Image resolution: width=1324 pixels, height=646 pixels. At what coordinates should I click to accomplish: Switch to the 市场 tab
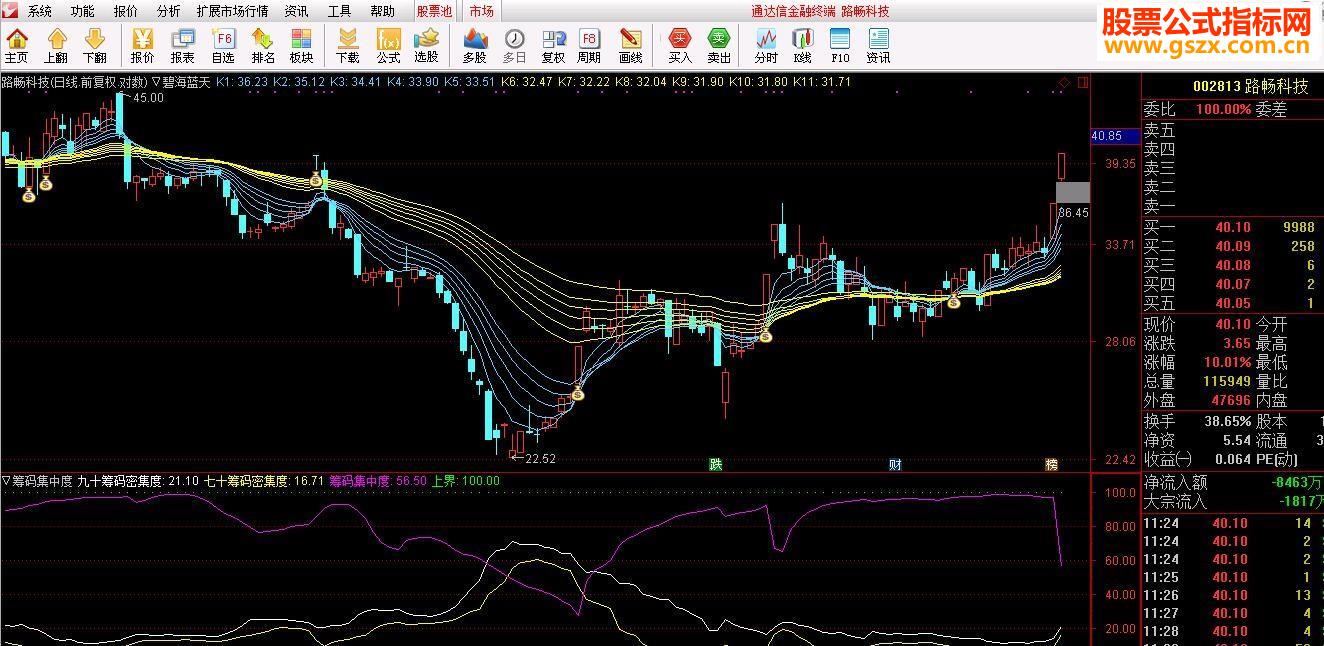(481, 12)
